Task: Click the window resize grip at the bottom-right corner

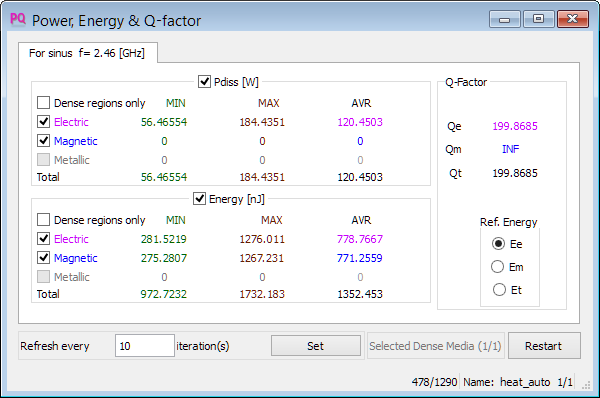Action: click(586, 386)
